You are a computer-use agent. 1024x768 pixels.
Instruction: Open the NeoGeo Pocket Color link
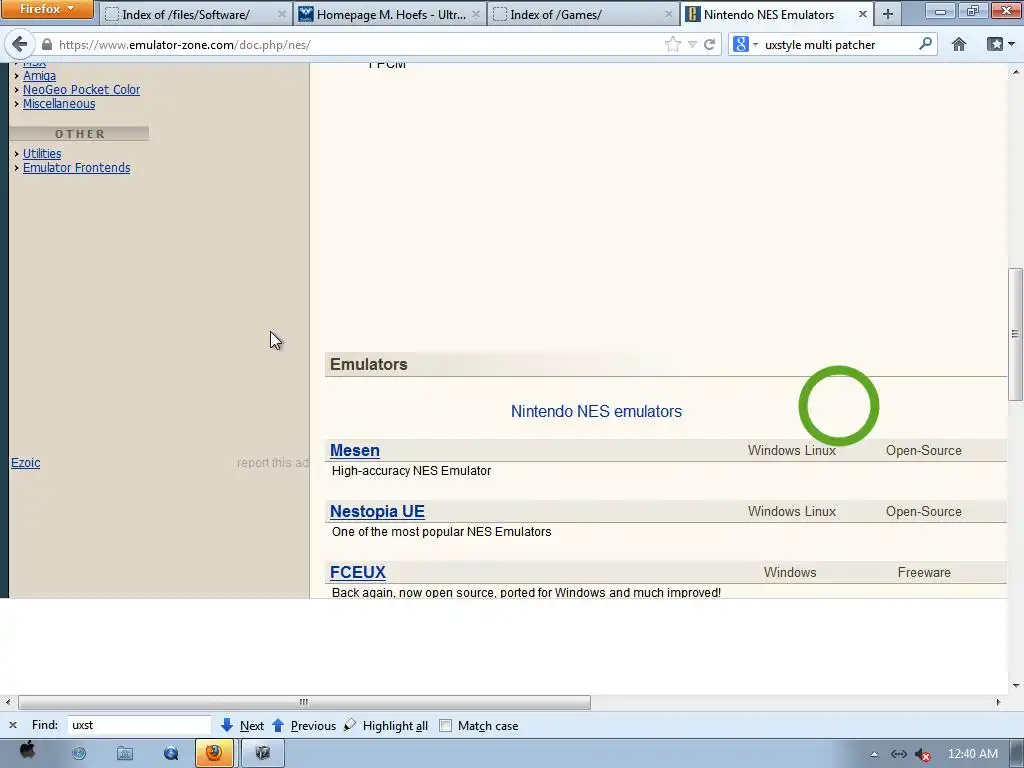click(x=81, y=89)
